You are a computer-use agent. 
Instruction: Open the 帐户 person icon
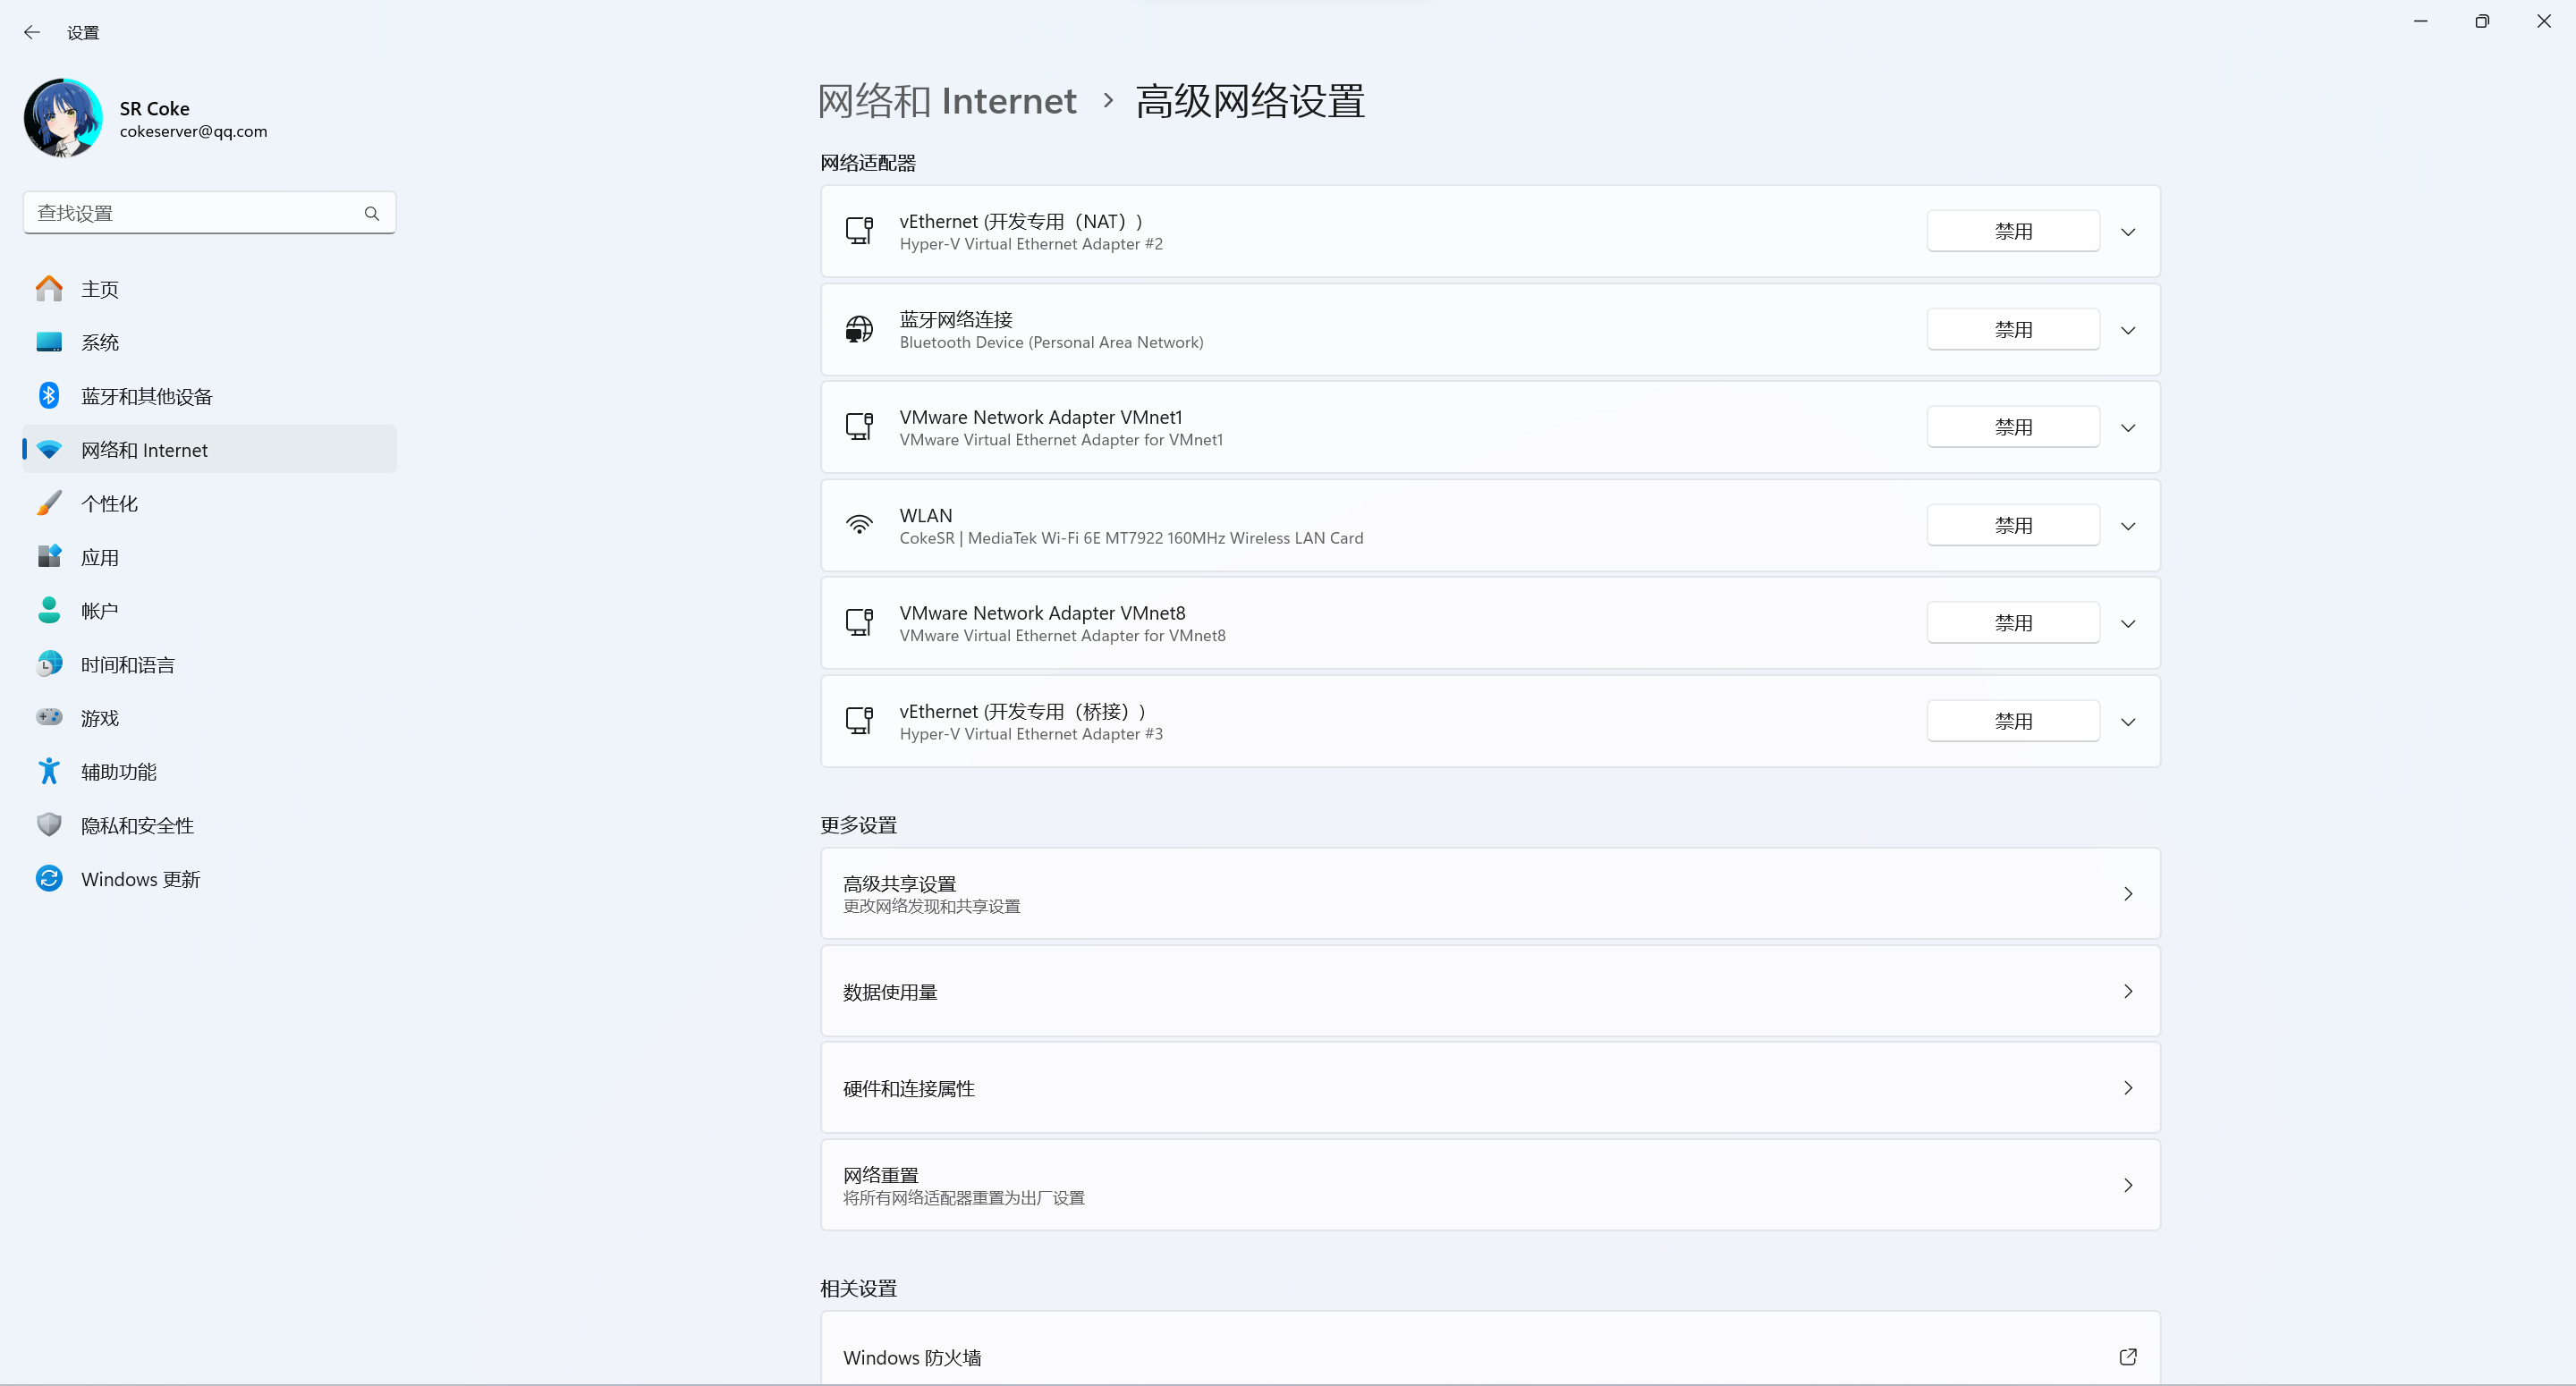(x=49, y=610)
